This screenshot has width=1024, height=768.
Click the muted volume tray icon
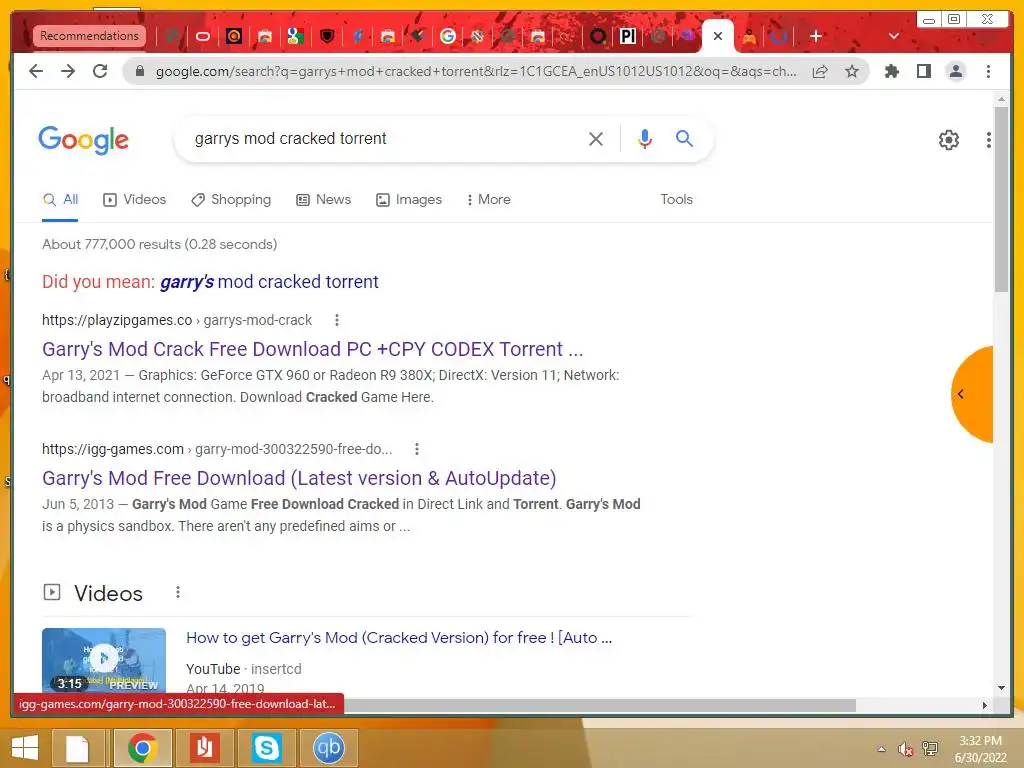pyautogui.click(x=905, y=749)
